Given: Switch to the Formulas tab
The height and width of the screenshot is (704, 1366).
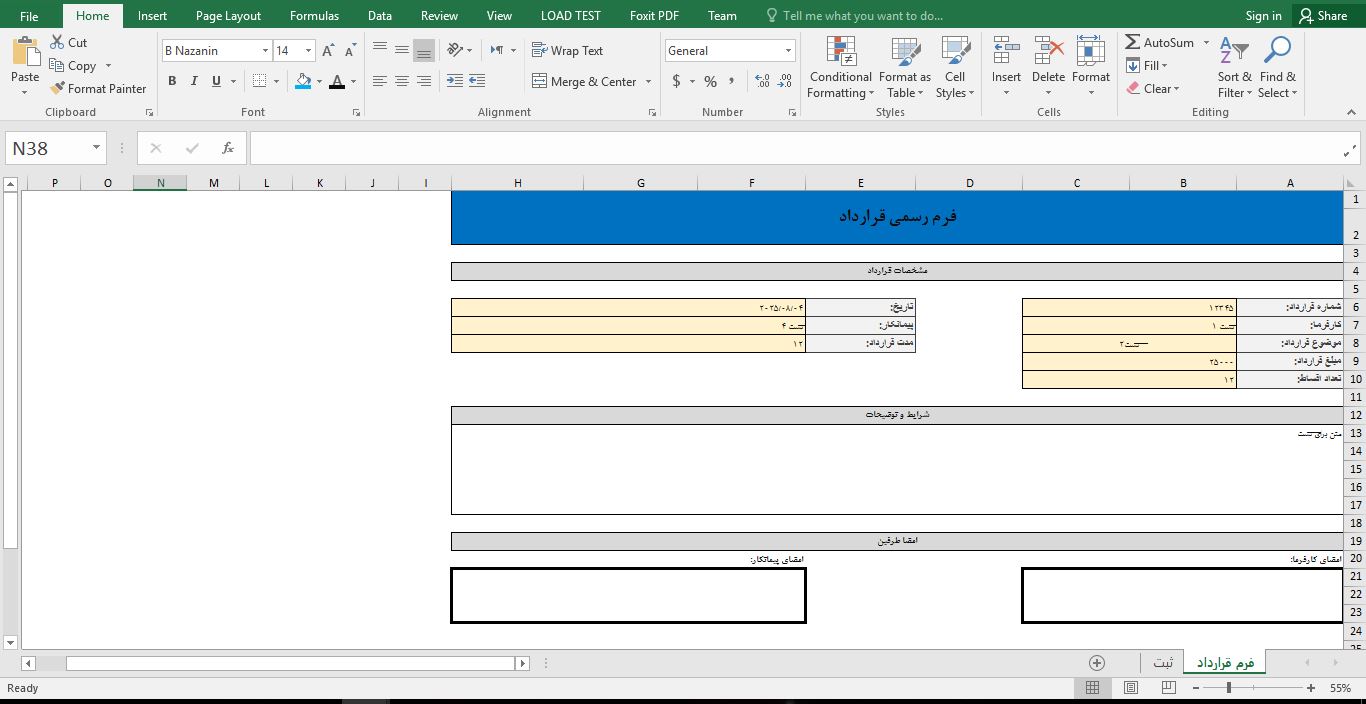Looking at the screenshot, I should point(314,16).
